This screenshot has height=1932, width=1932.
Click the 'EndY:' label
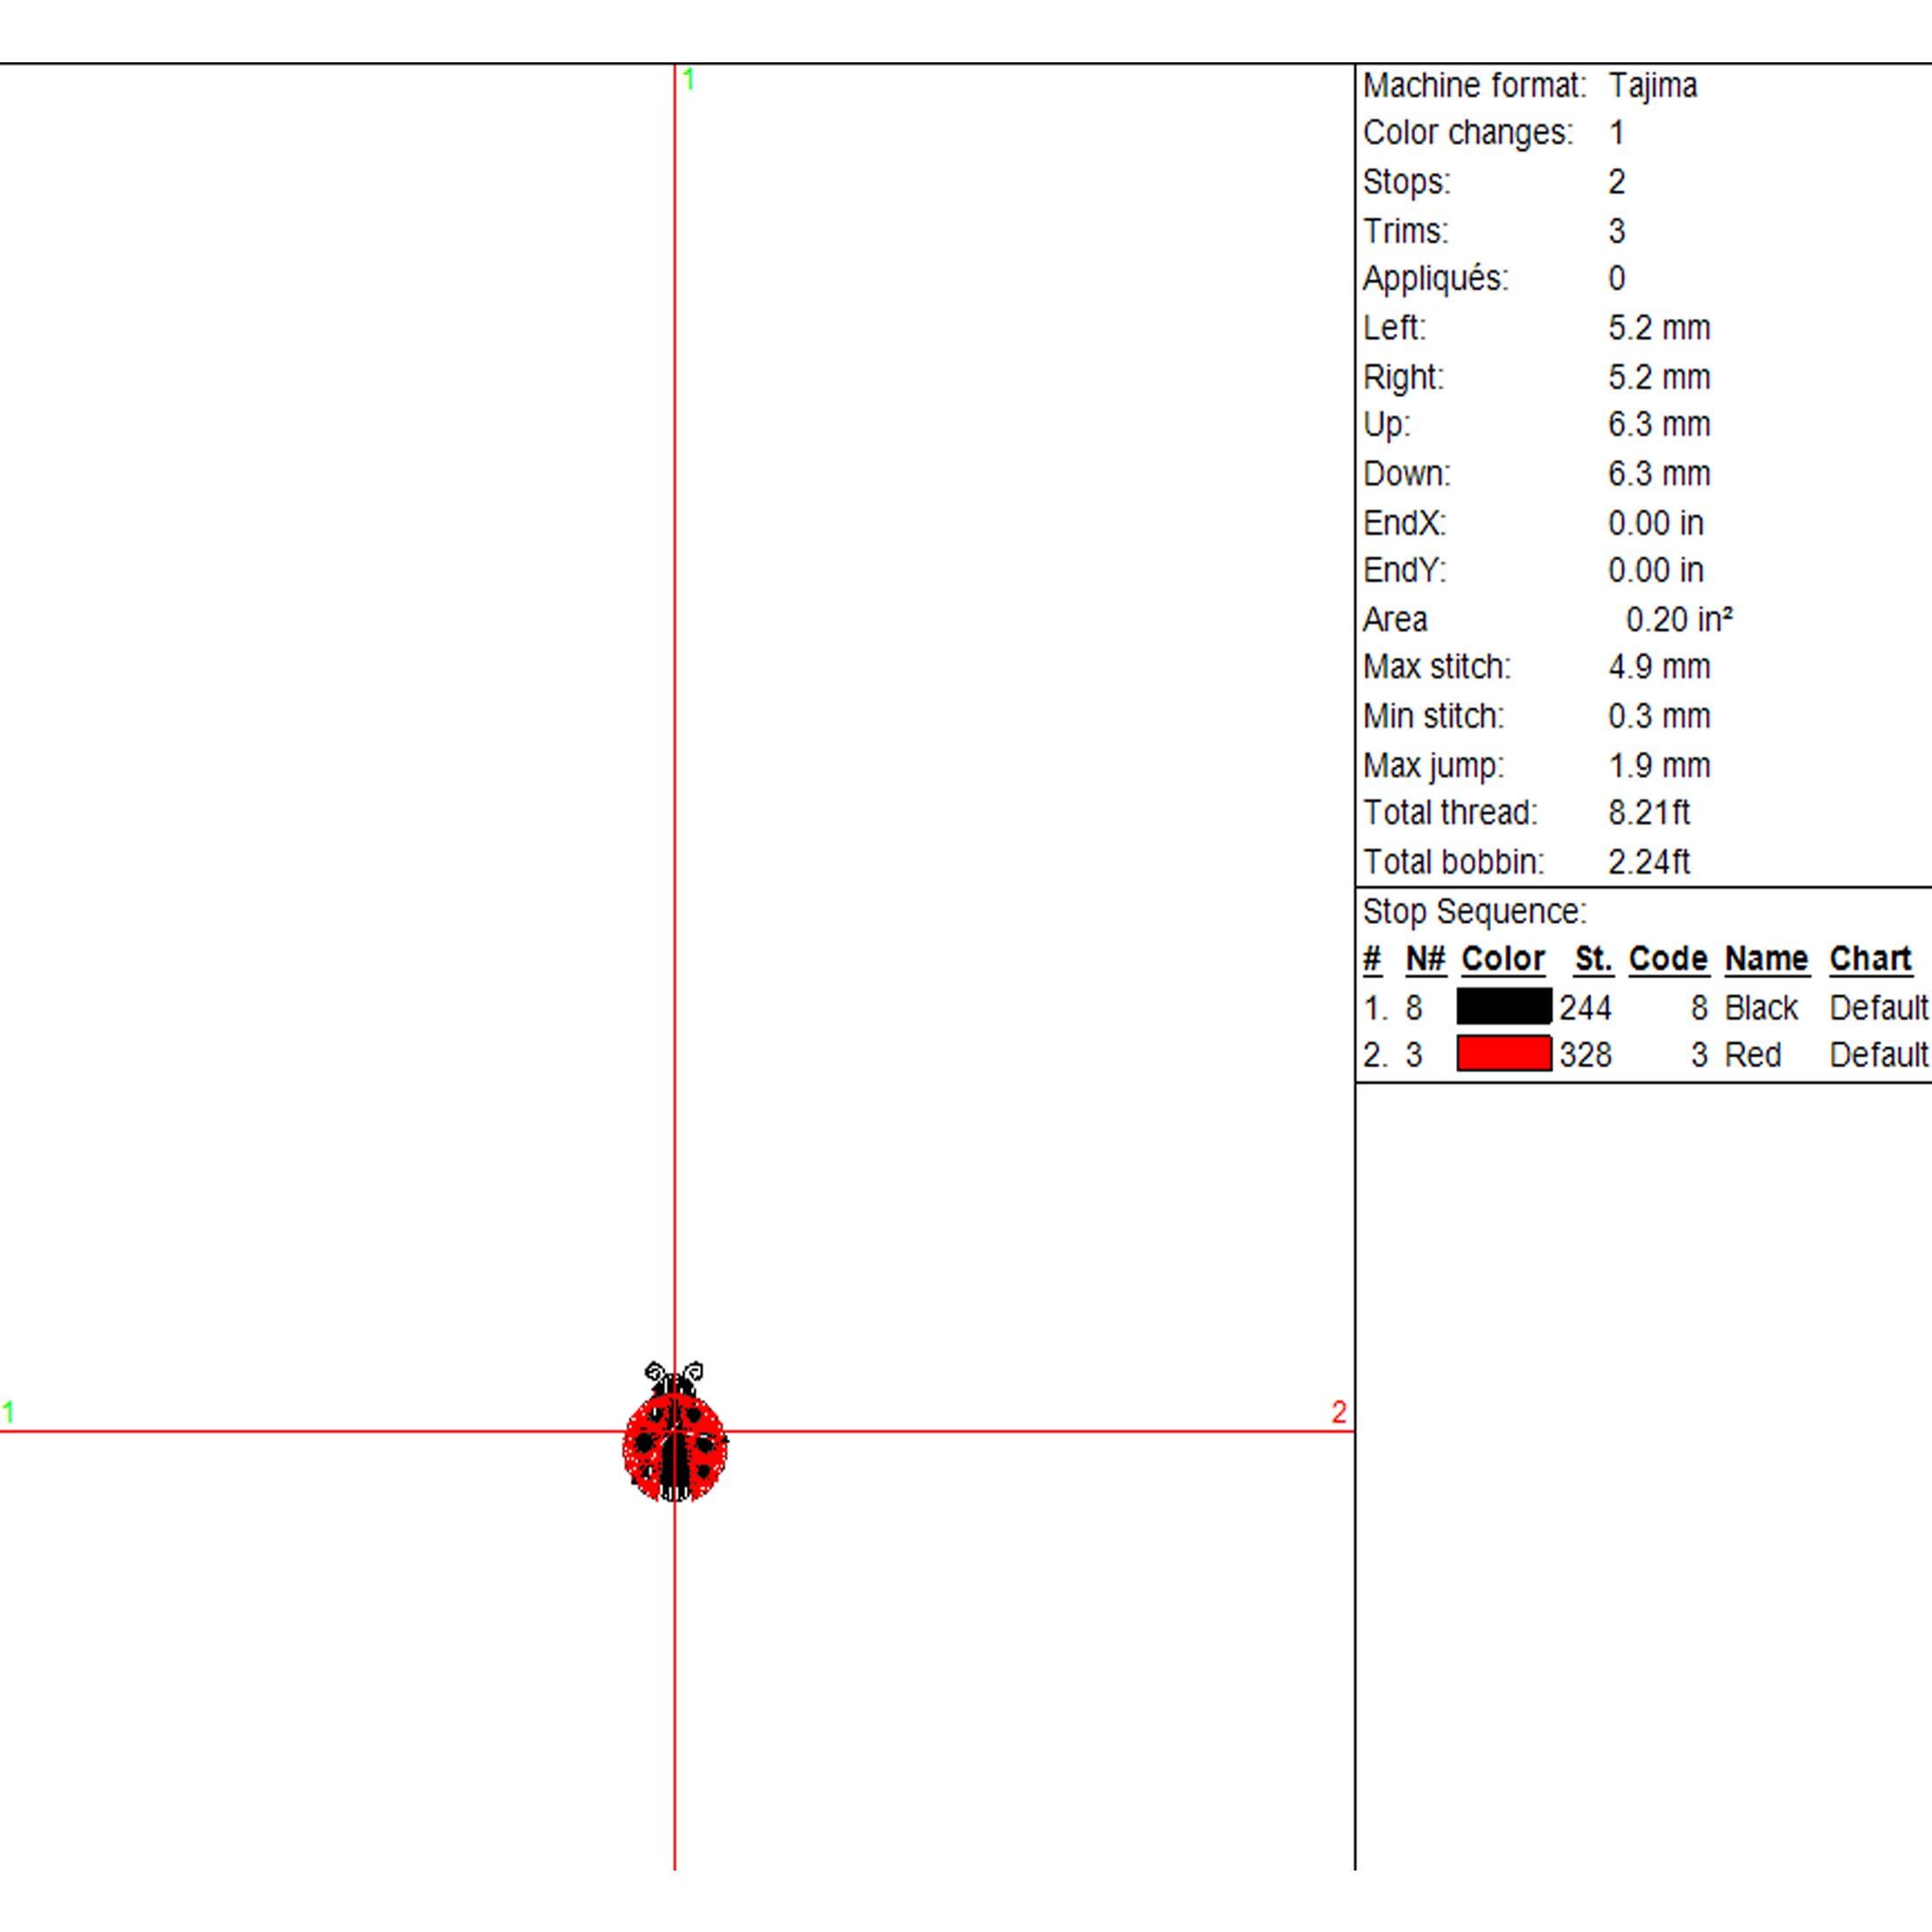tap(1404, 571)
